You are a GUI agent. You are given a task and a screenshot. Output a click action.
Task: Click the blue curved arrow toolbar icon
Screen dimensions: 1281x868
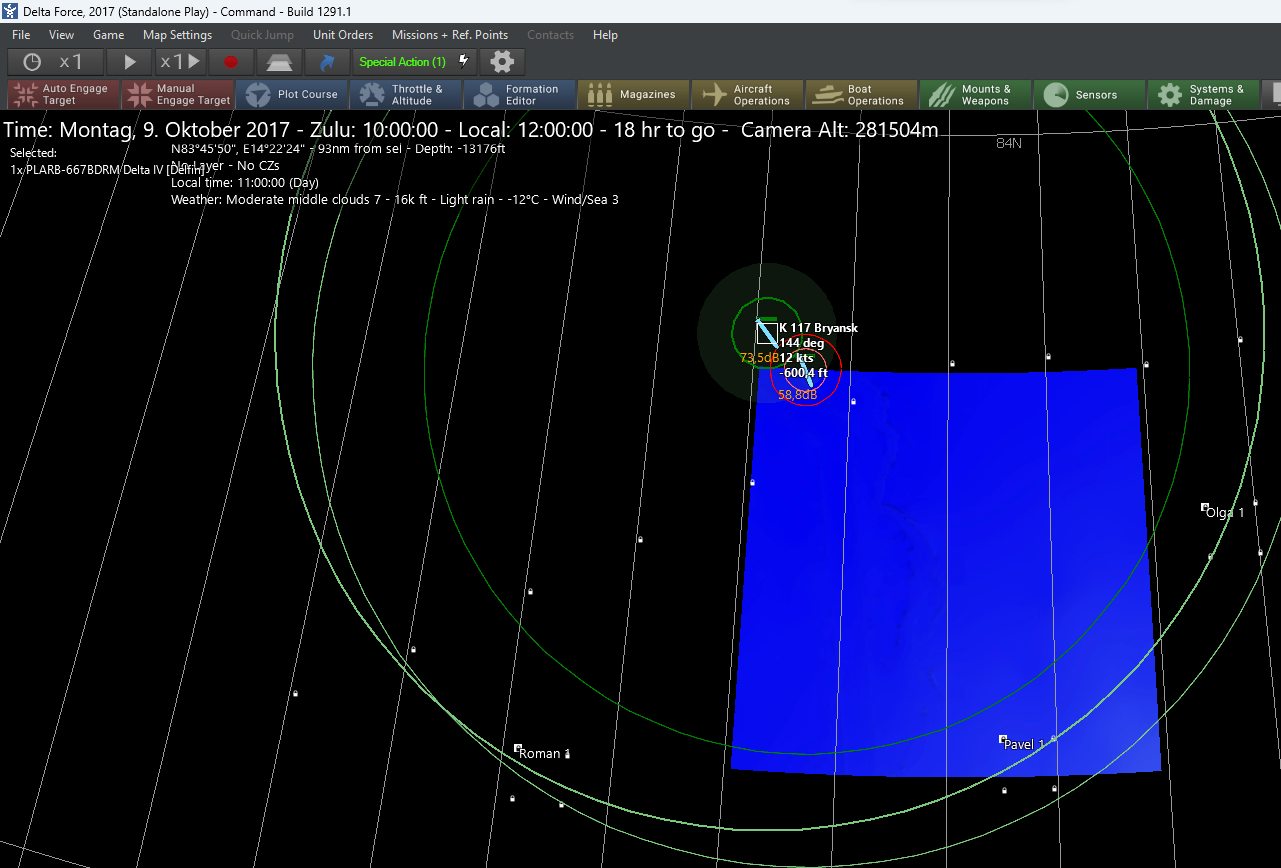click(326, 62)
